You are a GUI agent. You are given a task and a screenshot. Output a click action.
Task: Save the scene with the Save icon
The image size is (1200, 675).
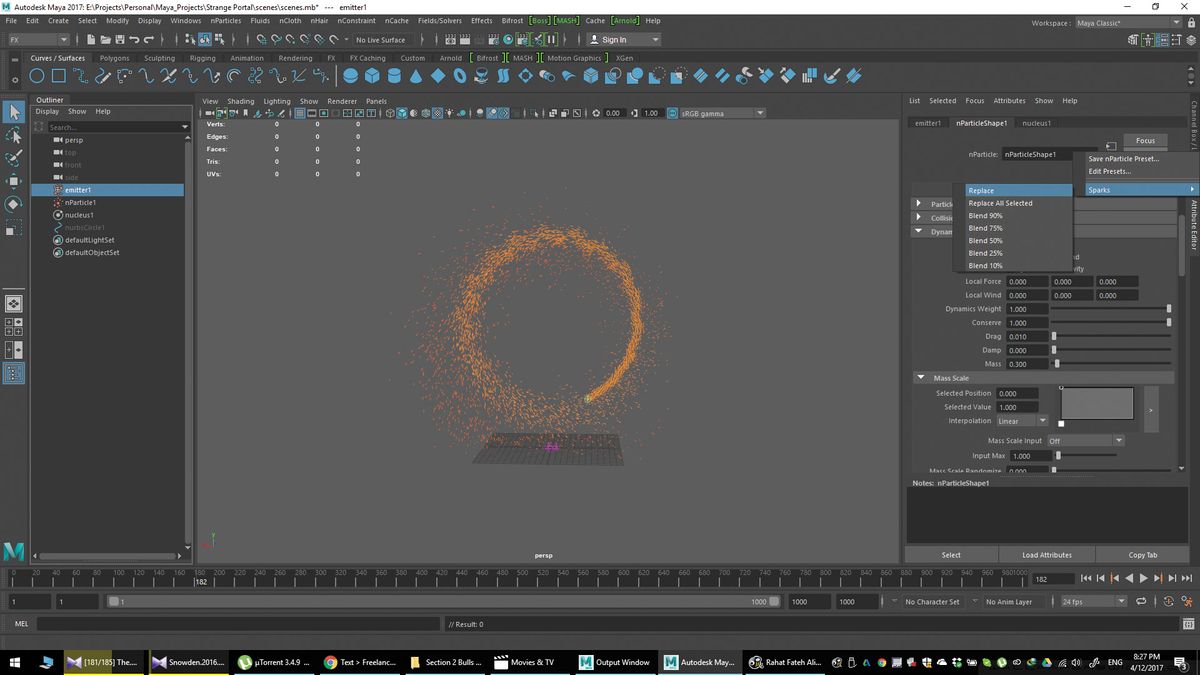pos(119,40)
